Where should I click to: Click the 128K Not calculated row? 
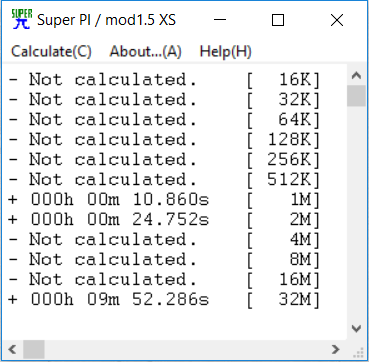pyautogui.click(x=164, y=140)
